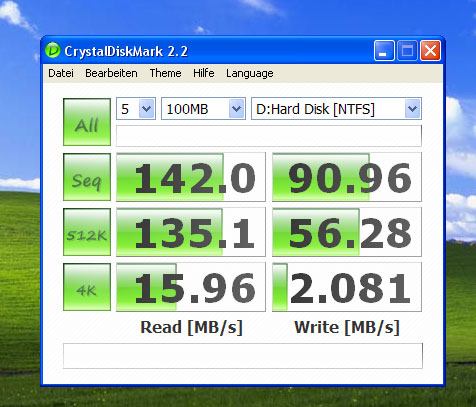This screenshot has height=407, width=476.
Task: Start the 4K benchmark test
Action: pyautogui.click(x=87, y=287)
